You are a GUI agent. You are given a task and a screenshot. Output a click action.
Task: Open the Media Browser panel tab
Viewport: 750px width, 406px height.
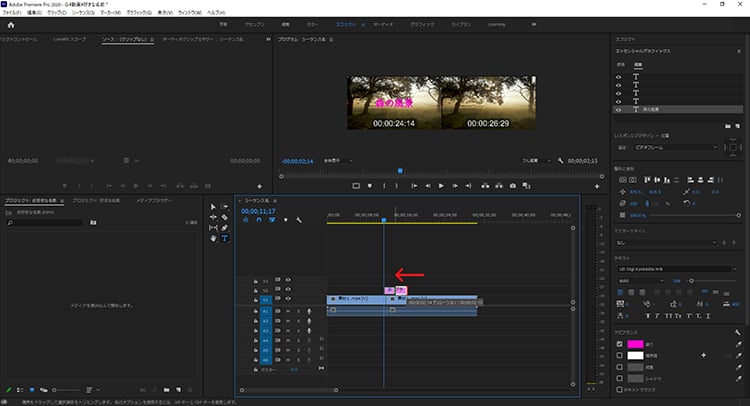[x=154, y=200]
